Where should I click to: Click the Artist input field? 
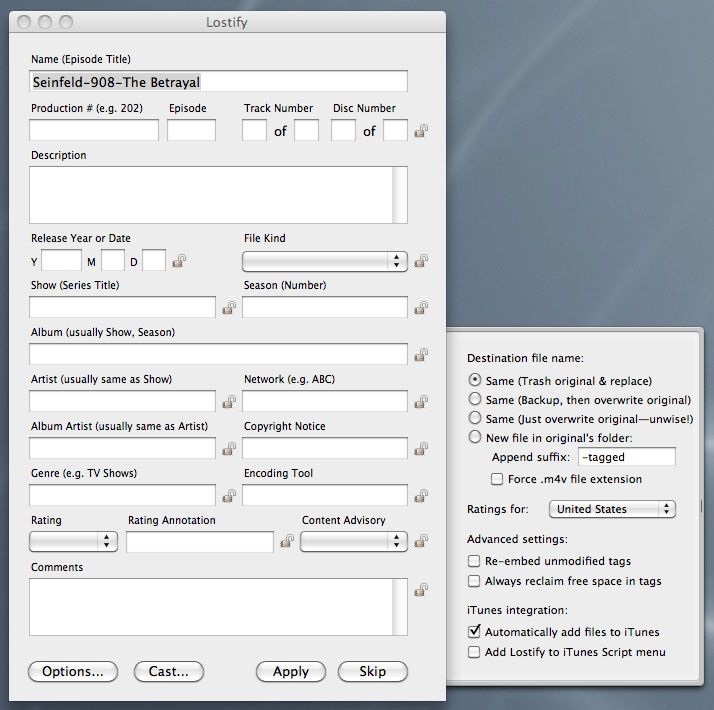click(x=122, y=401)
